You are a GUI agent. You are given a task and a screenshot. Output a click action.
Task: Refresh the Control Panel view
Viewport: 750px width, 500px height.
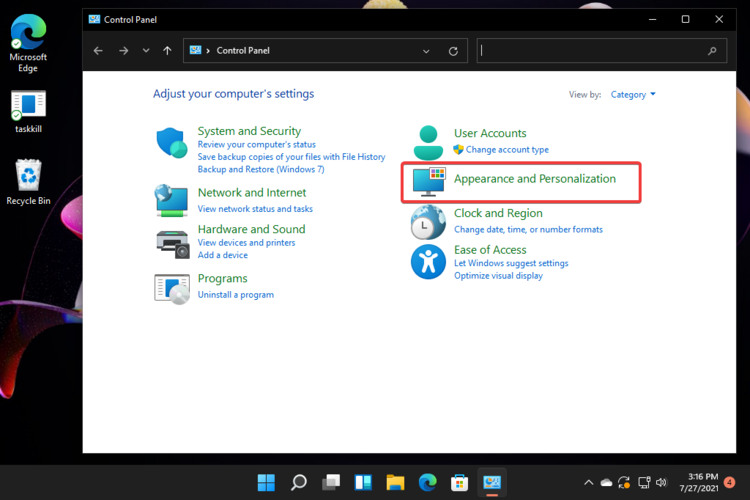click(x=453, y=51)
